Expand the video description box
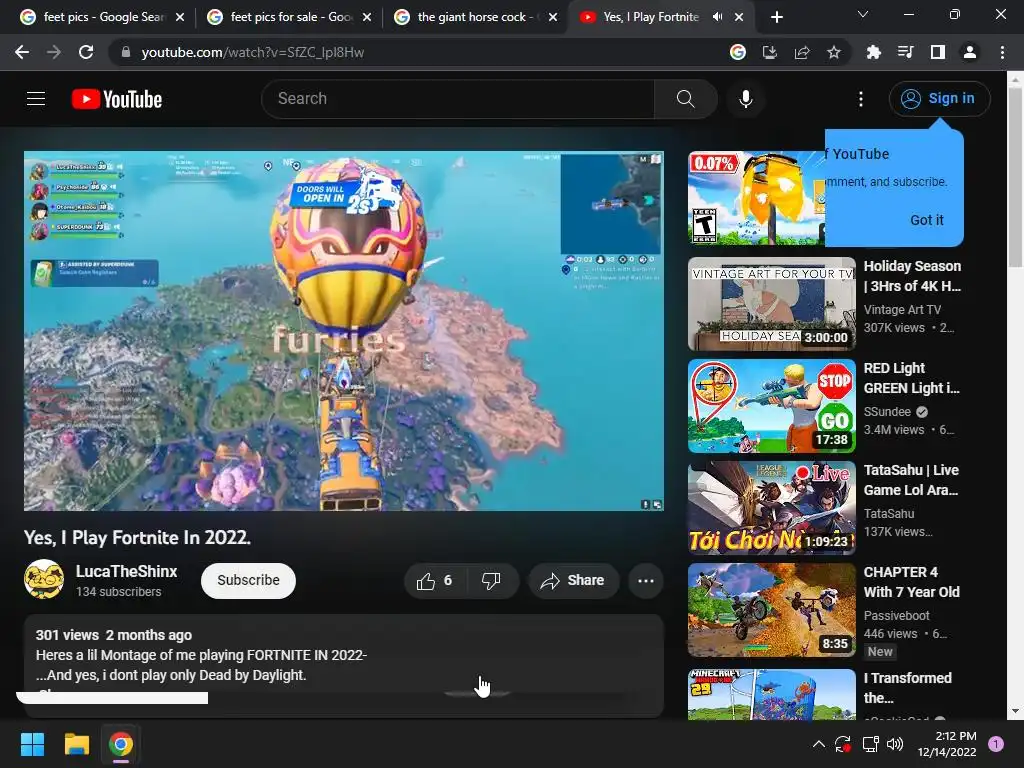The width and height of the screenshot is (1024, 768). pyautogui.click(x=344, y=665)
